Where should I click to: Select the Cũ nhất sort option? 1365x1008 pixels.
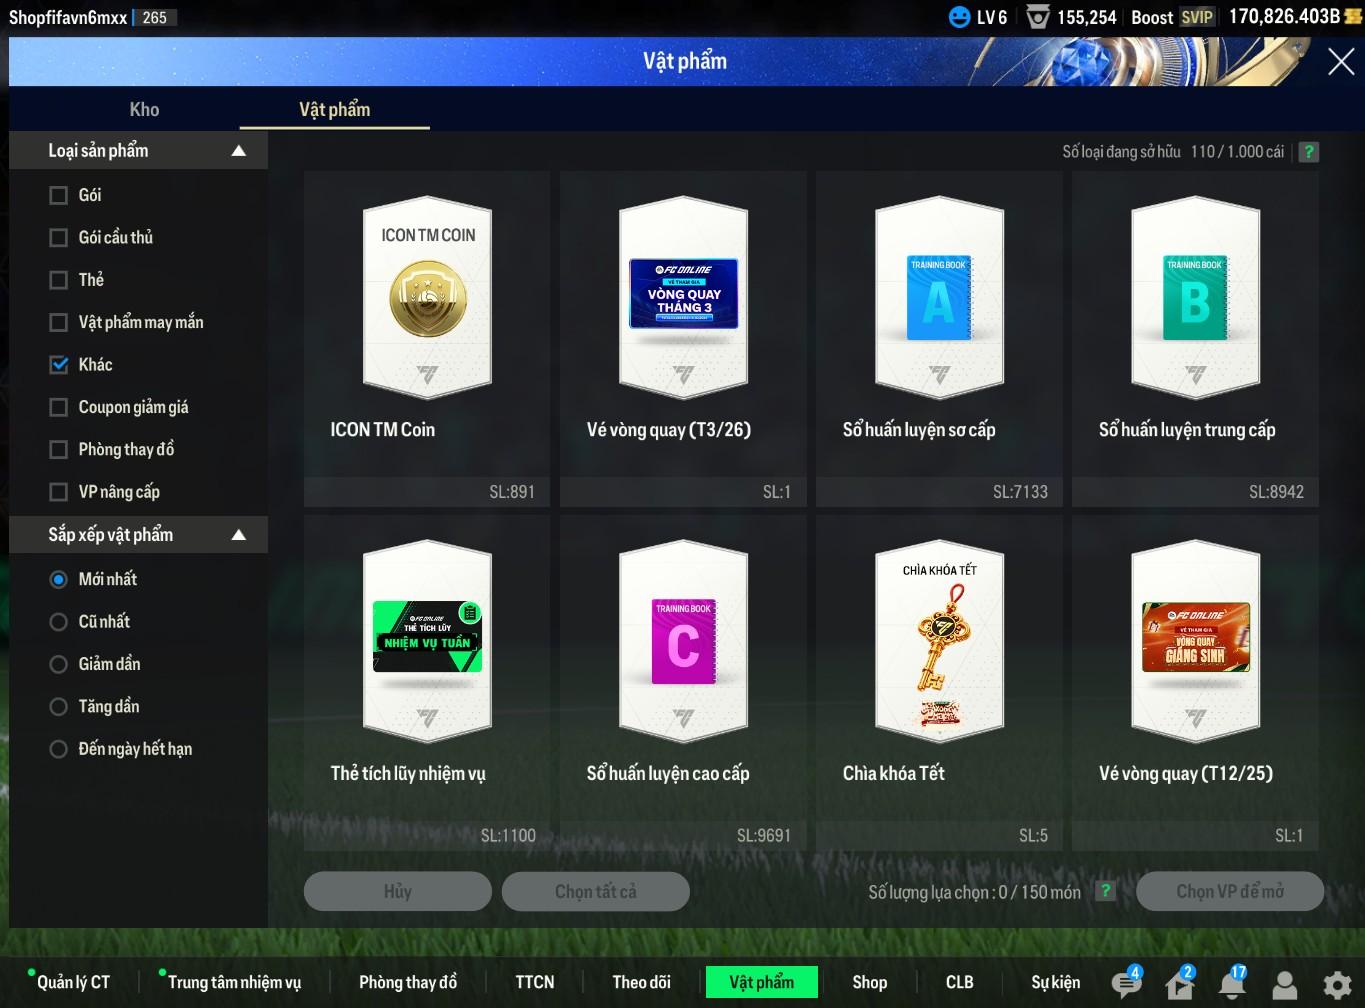(59, 622)
